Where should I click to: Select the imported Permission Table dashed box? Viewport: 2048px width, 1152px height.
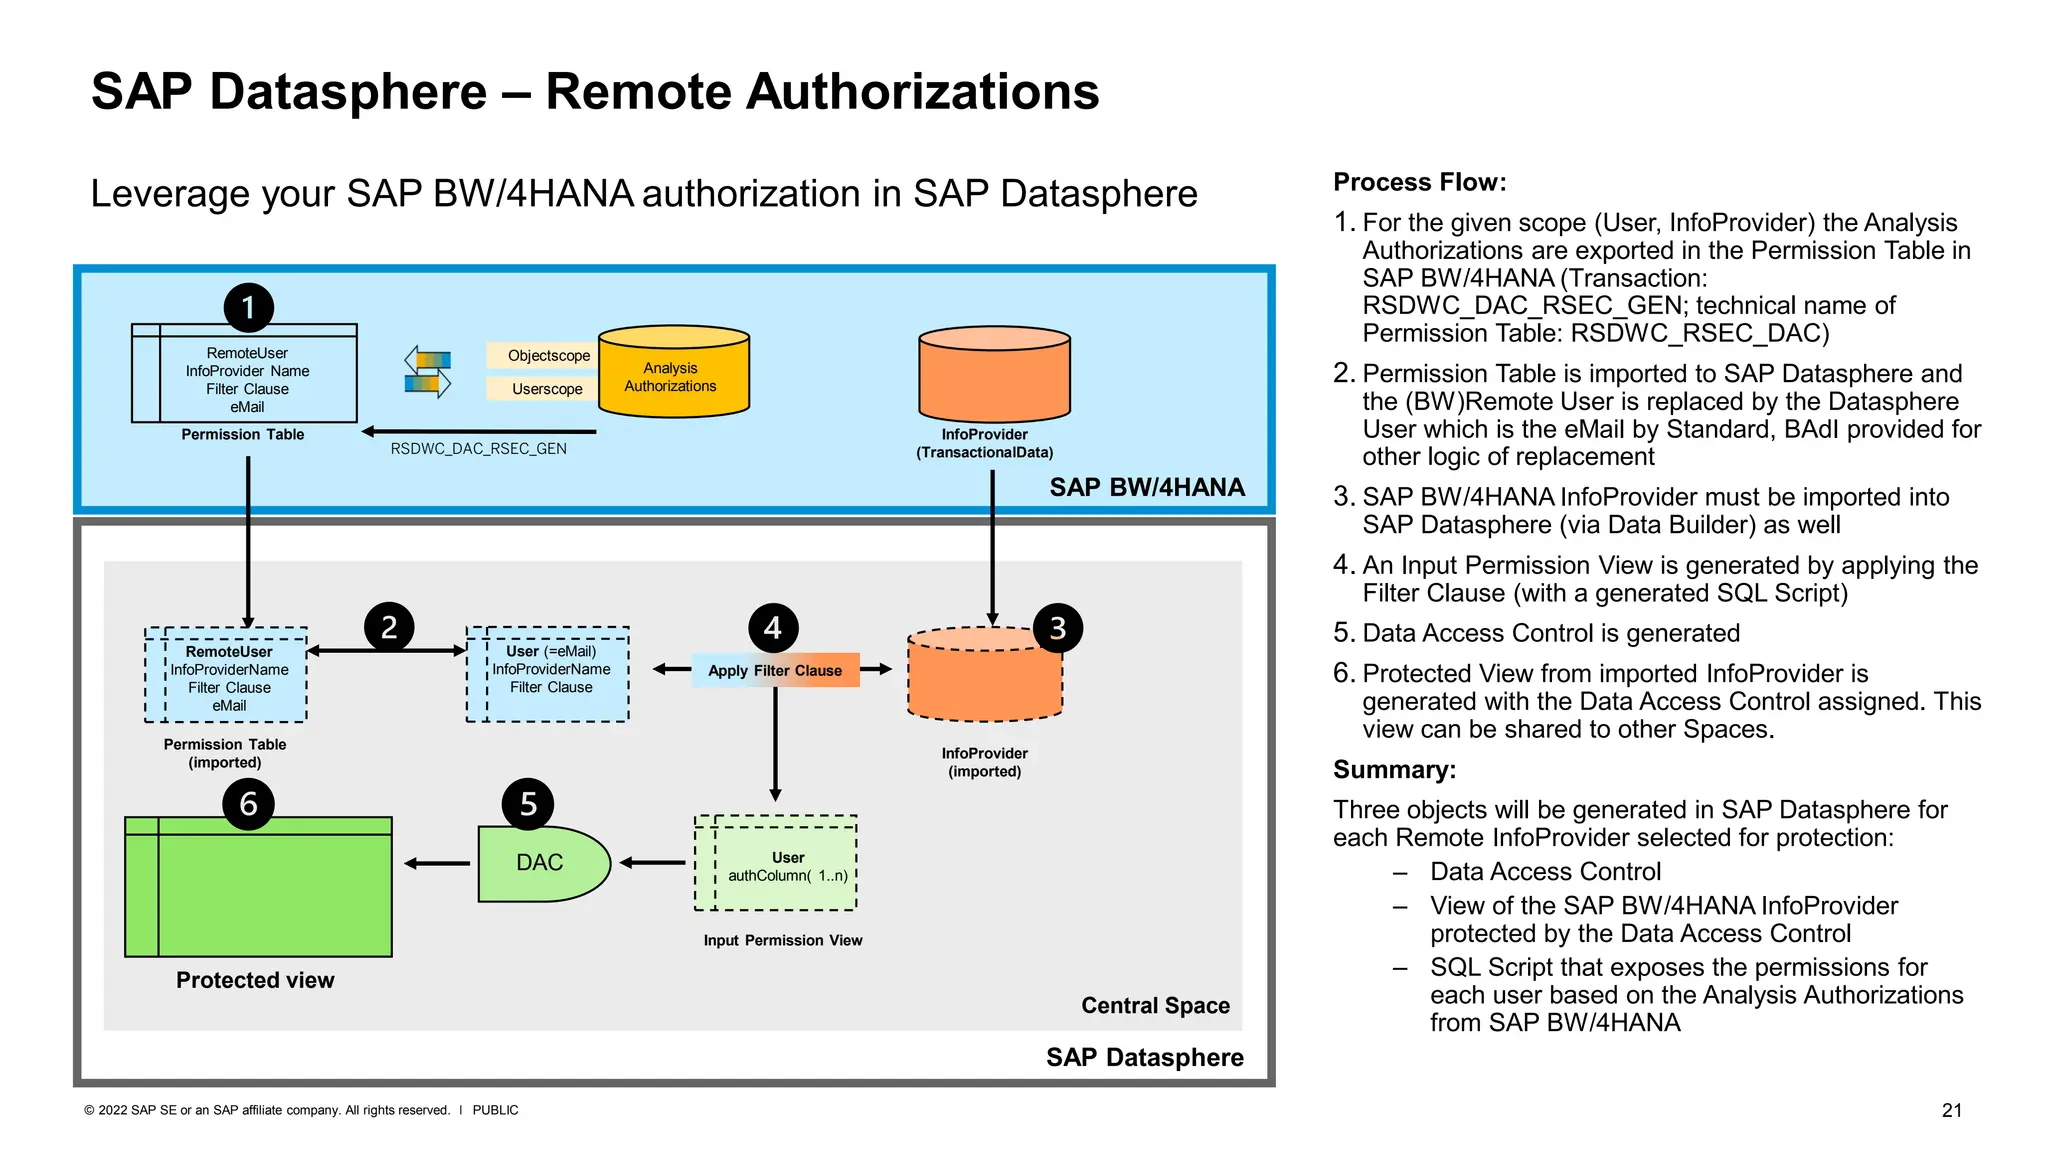click(226, 676)
